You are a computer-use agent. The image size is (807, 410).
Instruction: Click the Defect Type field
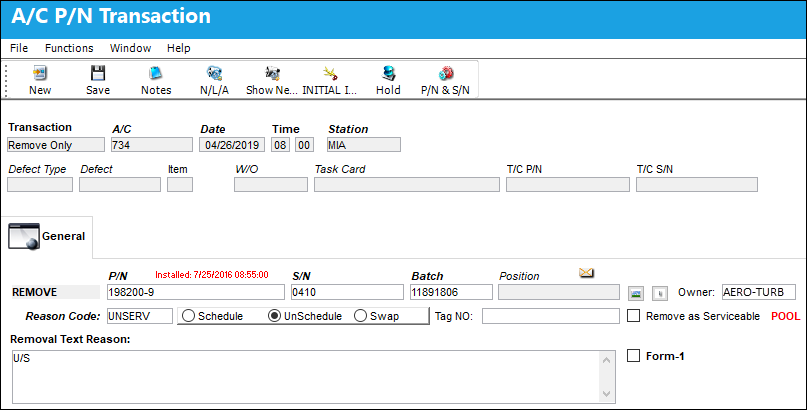coord(40,185)
